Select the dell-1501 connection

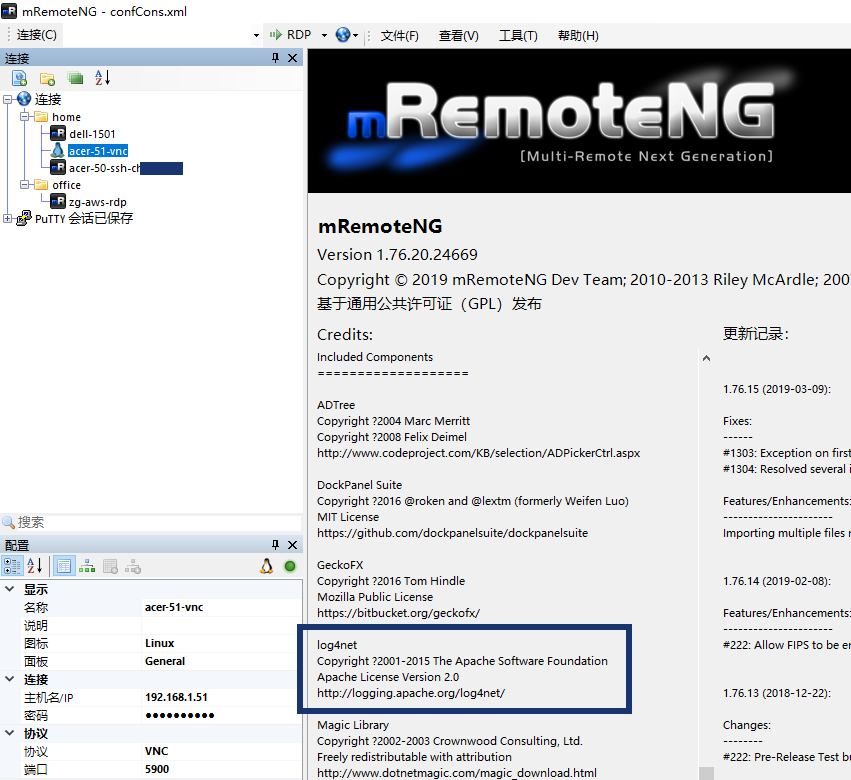tap(92, 134)
